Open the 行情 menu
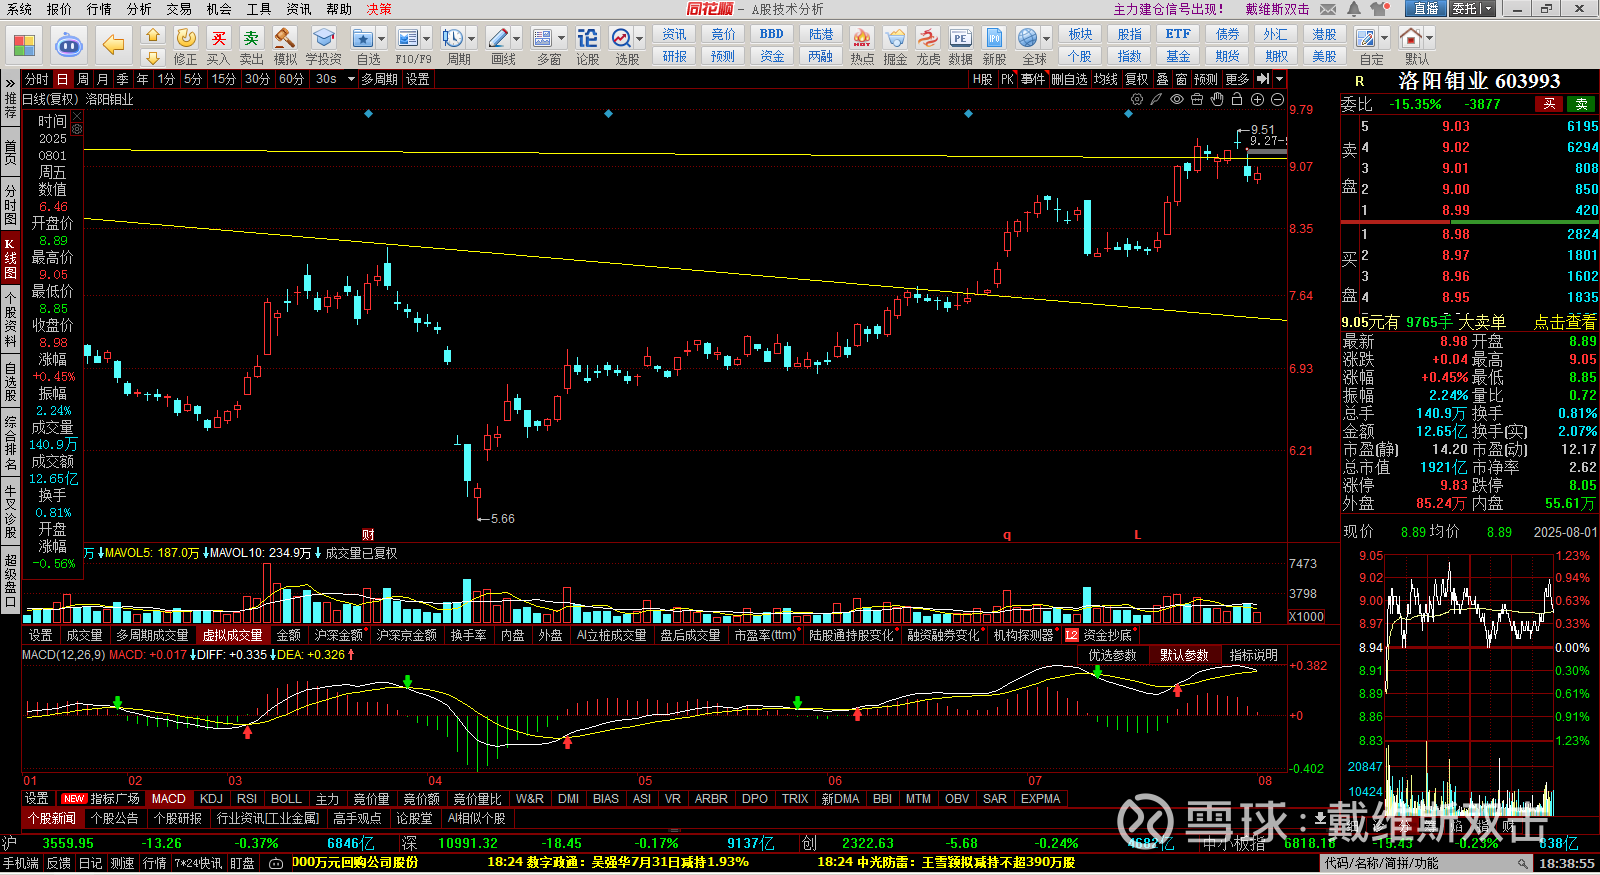The height and width of the screenshot is (875, 1600). coord(99,9)
